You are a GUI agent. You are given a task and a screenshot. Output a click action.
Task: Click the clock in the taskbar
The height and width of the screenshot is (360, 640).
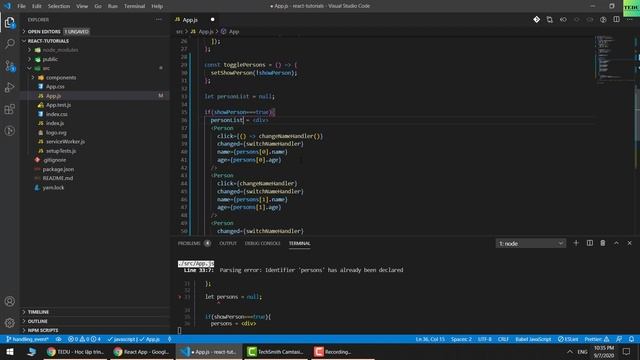pyautogui.click(x=604, y=351)
